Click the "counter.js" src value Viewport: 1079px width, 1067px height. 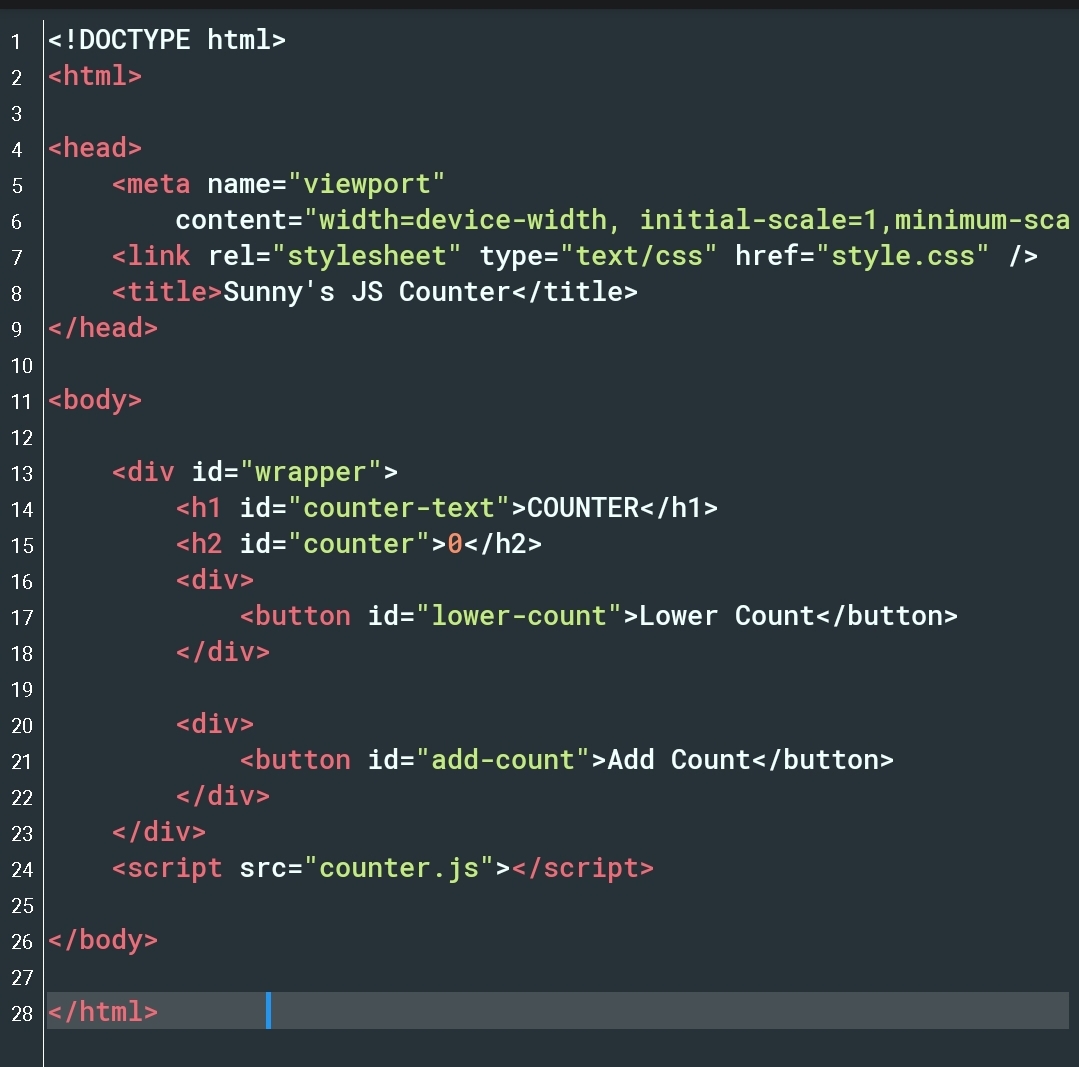398,868
